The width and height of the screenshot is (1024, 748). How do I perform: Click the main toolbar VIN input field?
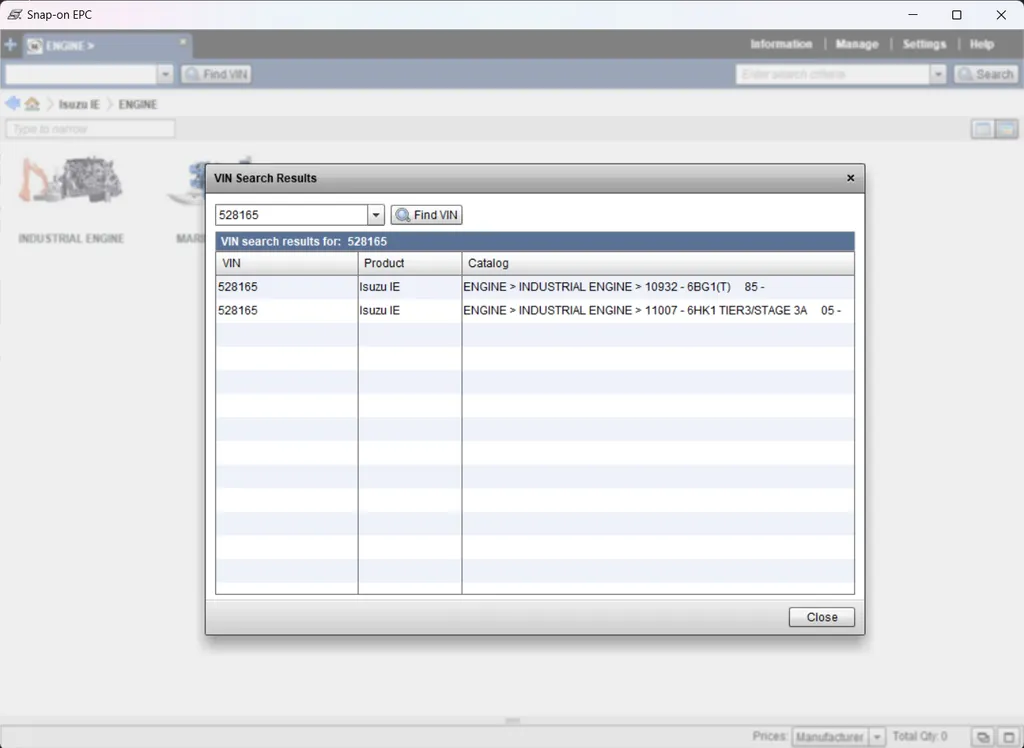coord(81,74)
